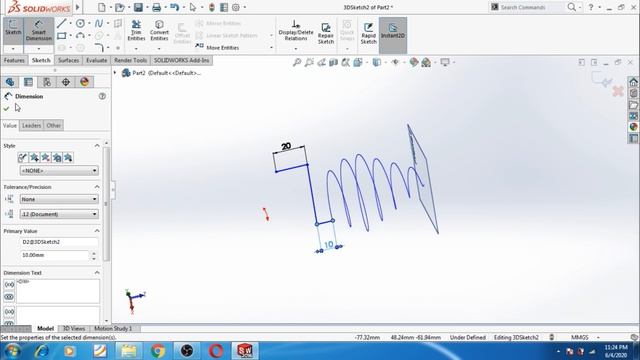
Task: Click the D2@3DSketch2 name field
Action: 59,242
